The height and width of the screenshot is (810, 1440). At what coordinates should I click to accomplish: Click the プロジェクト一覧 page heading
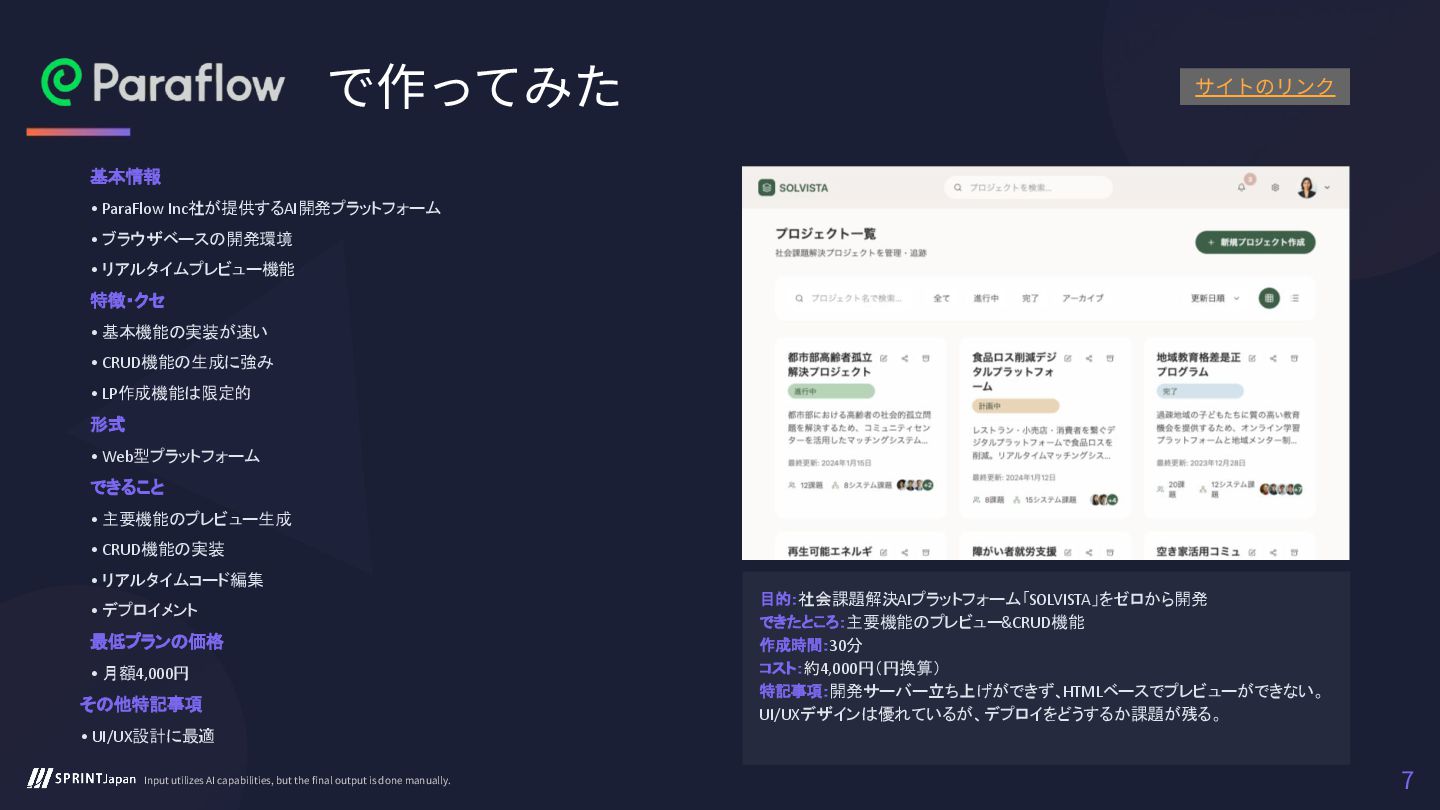825,234
